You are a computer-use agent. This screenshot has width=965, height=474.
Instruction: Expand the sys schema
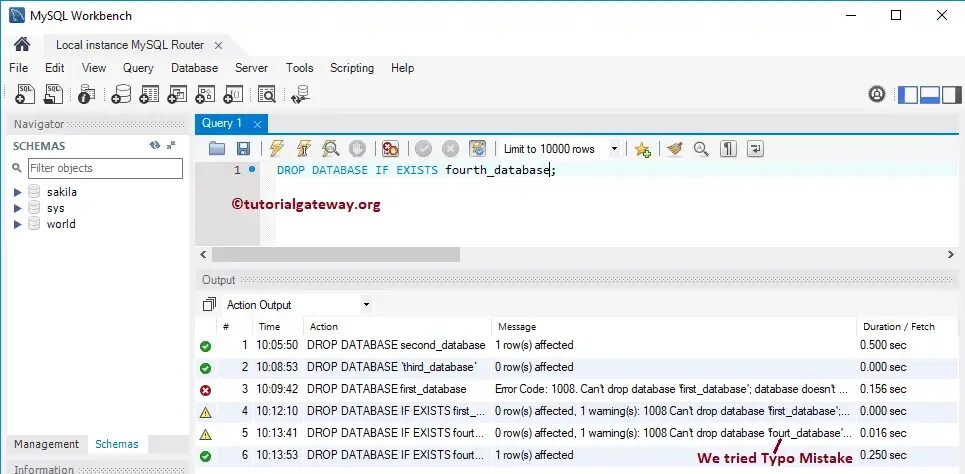pyautogui.click(x=17, y=208)
